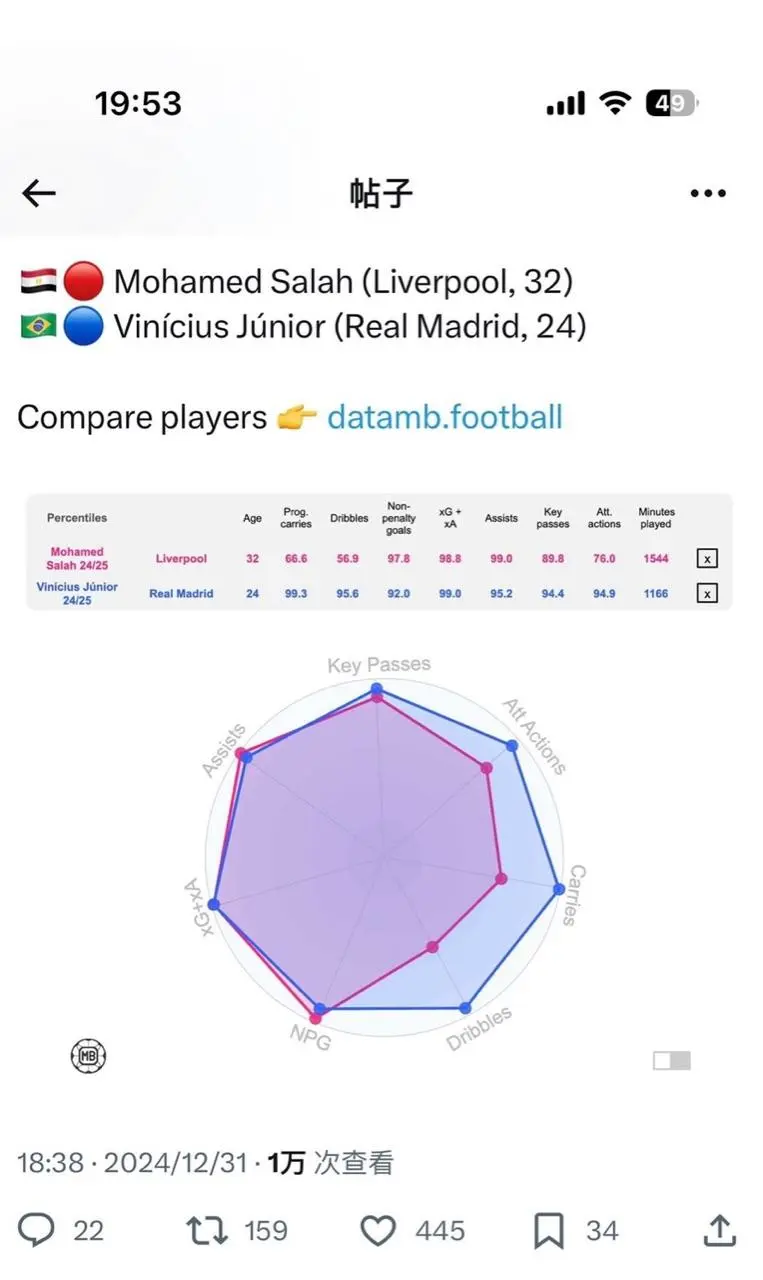Select the Liverpool team cell in table

[x=181, y=559]
